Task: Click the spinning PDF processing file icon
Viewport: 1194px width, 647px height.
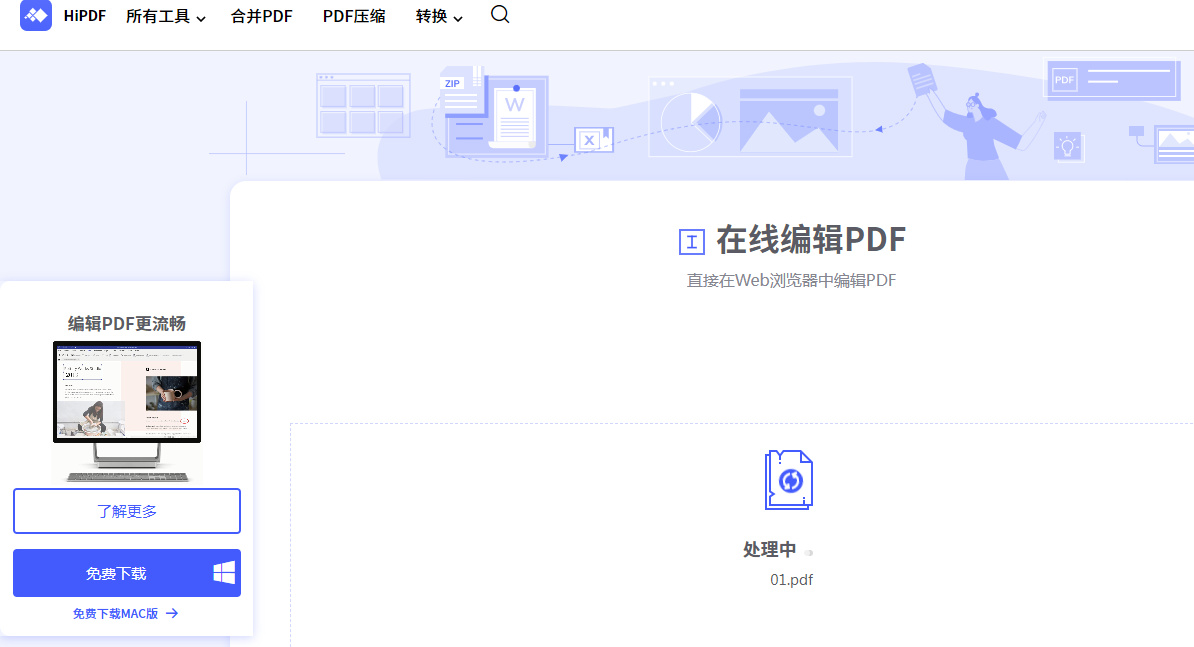Action: pos(791,479)
